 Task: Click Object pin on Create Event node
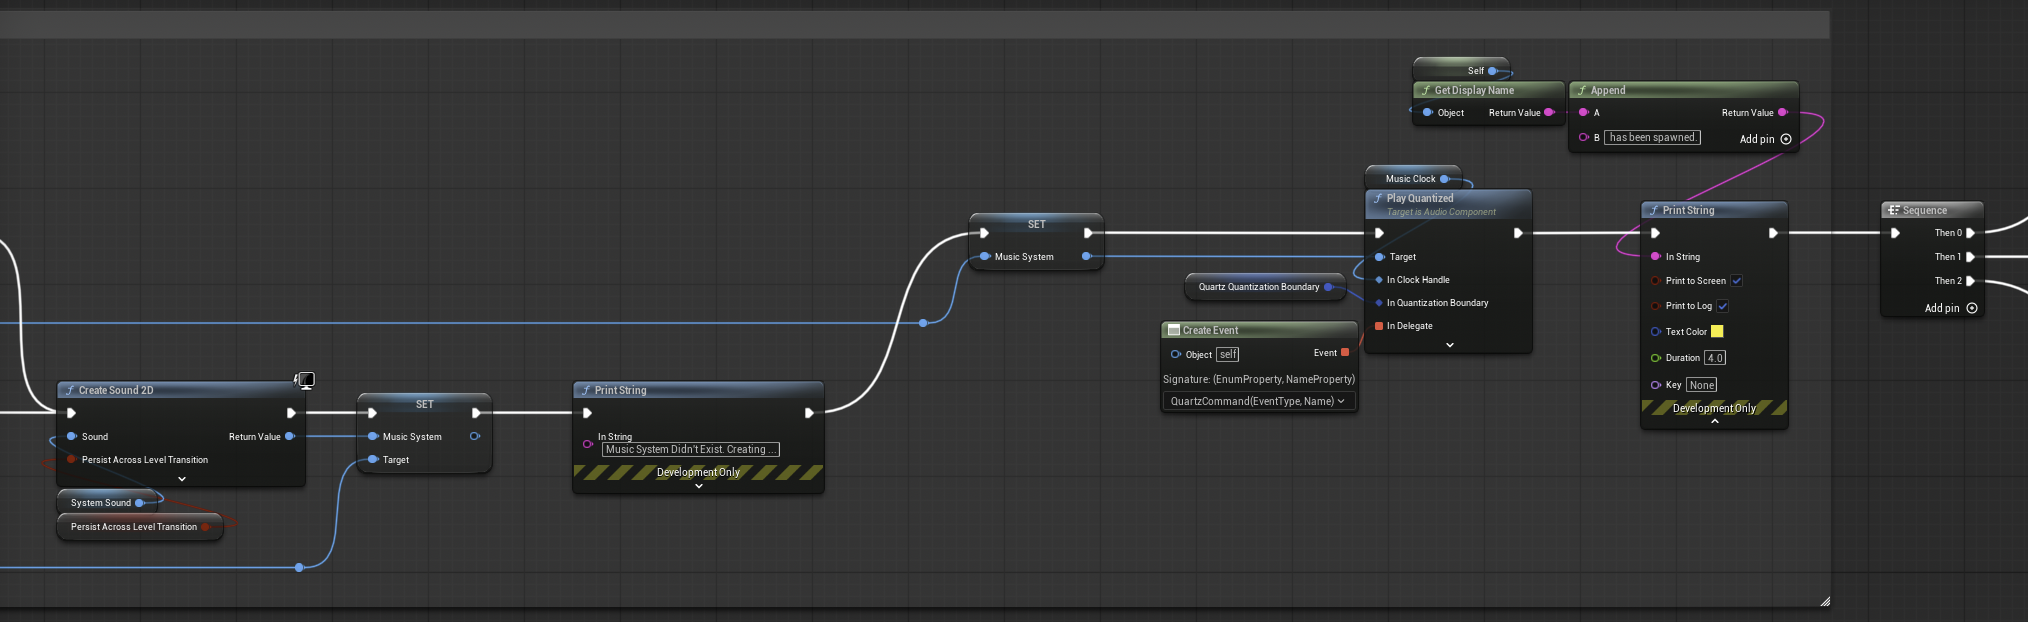1176,354
